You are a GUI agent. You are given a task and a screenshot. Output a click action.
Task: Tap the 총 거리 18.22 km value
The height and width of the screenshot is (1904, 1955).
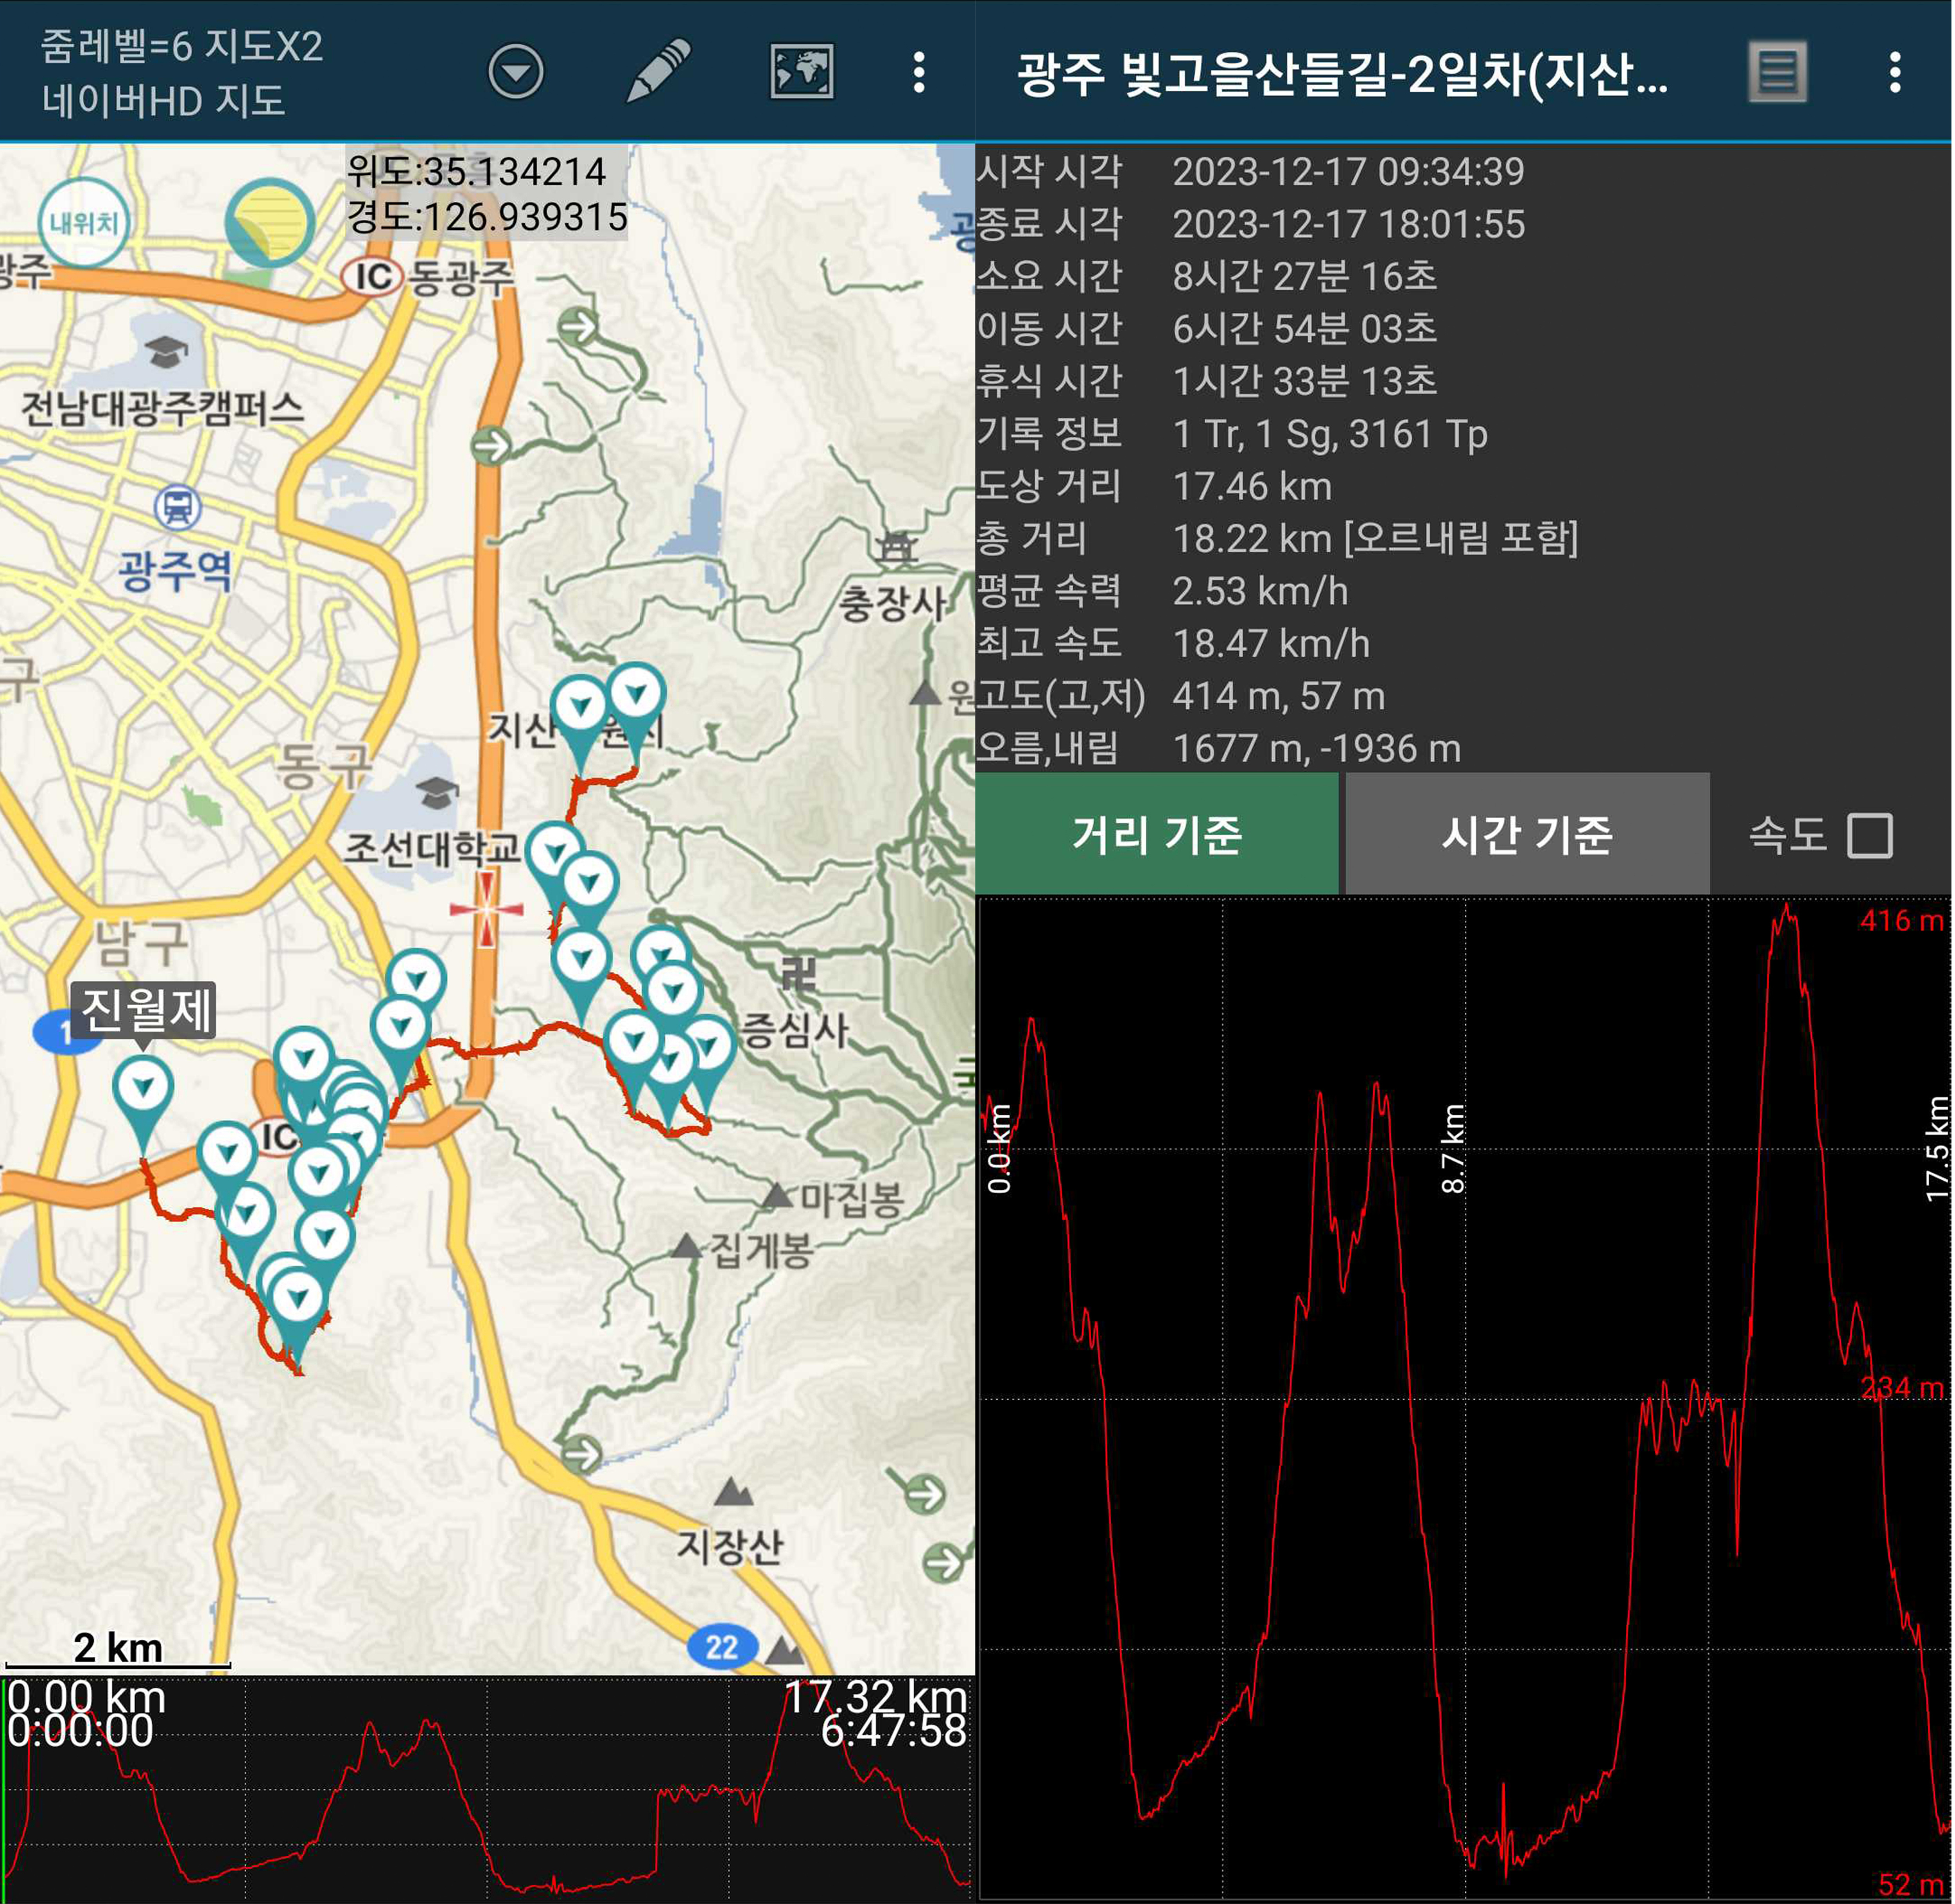tap(1375, 539)
